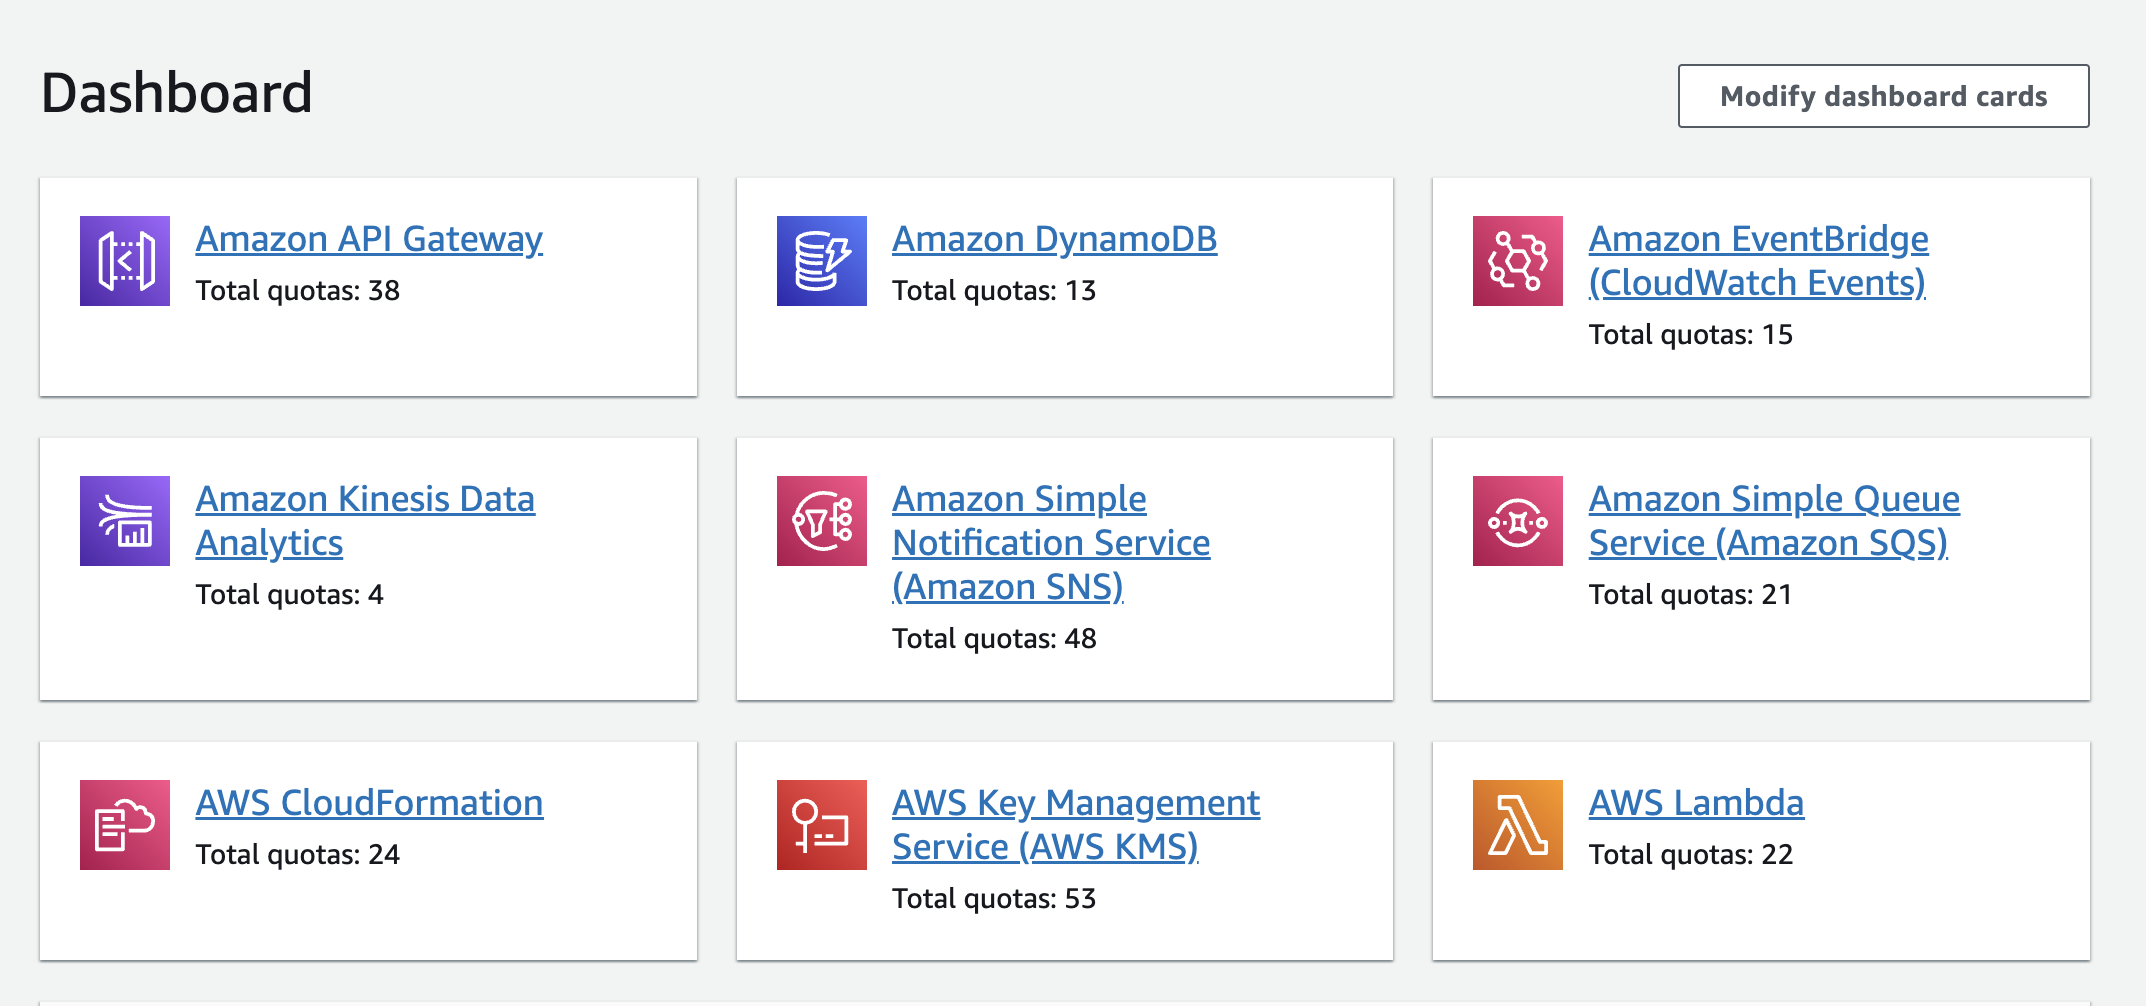Go to Amazon Simple Notification Service link
Viewport: 2146px width, 1006px height.
click(1051, 543)
